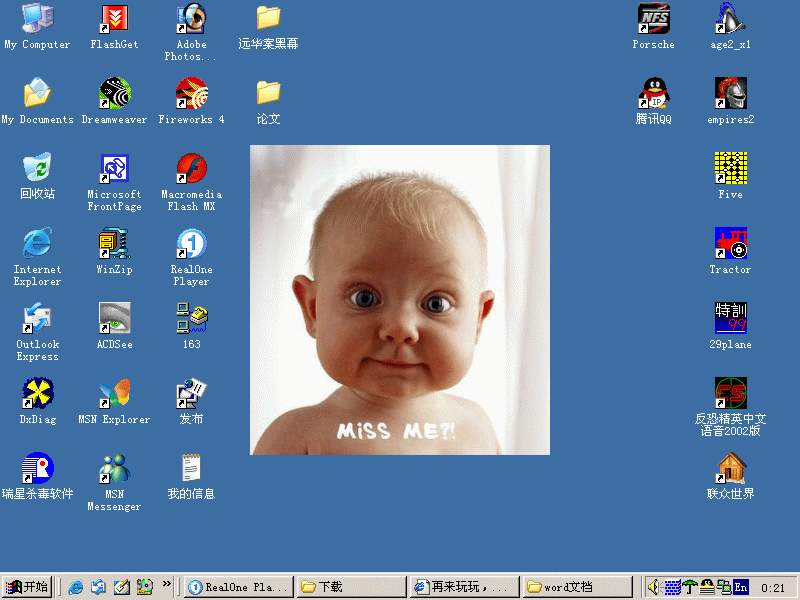This screenshot has width=800, height=600.
Task: Click the Dreamweaver shortcut icon
Action: pos(114,94)
